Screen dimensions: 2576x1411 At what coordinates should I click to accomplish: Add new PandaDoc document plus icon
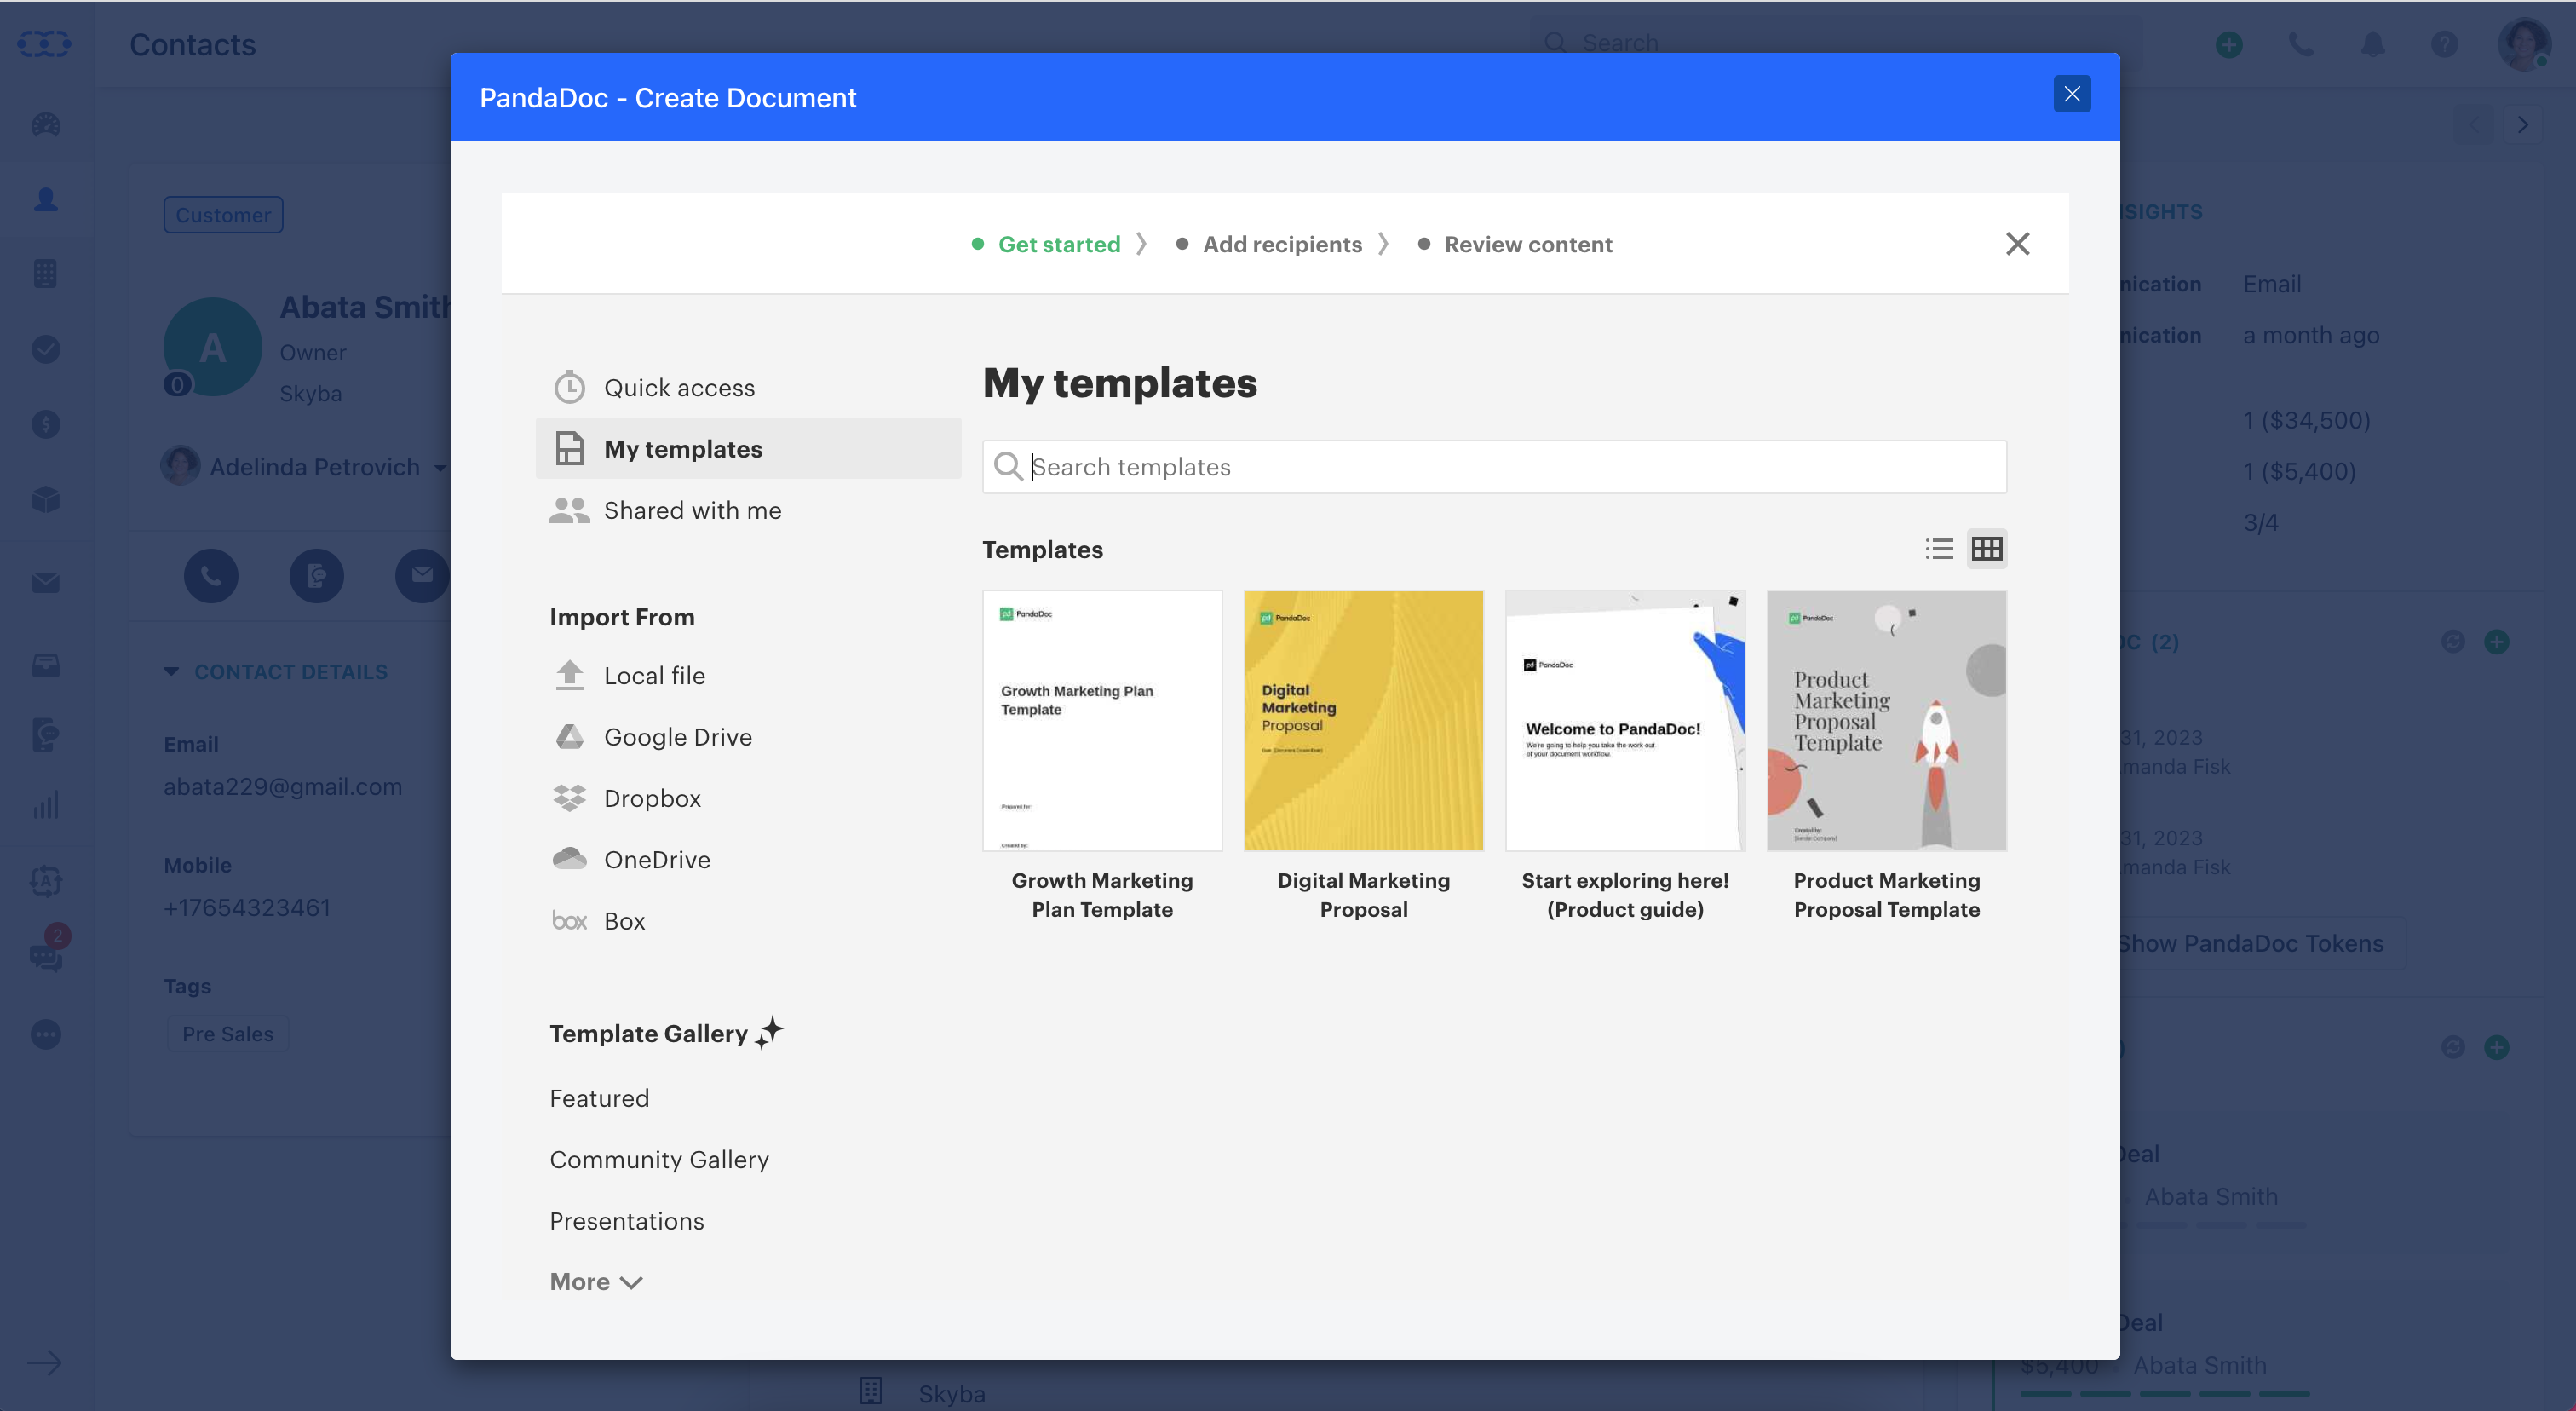[2496, 642]
